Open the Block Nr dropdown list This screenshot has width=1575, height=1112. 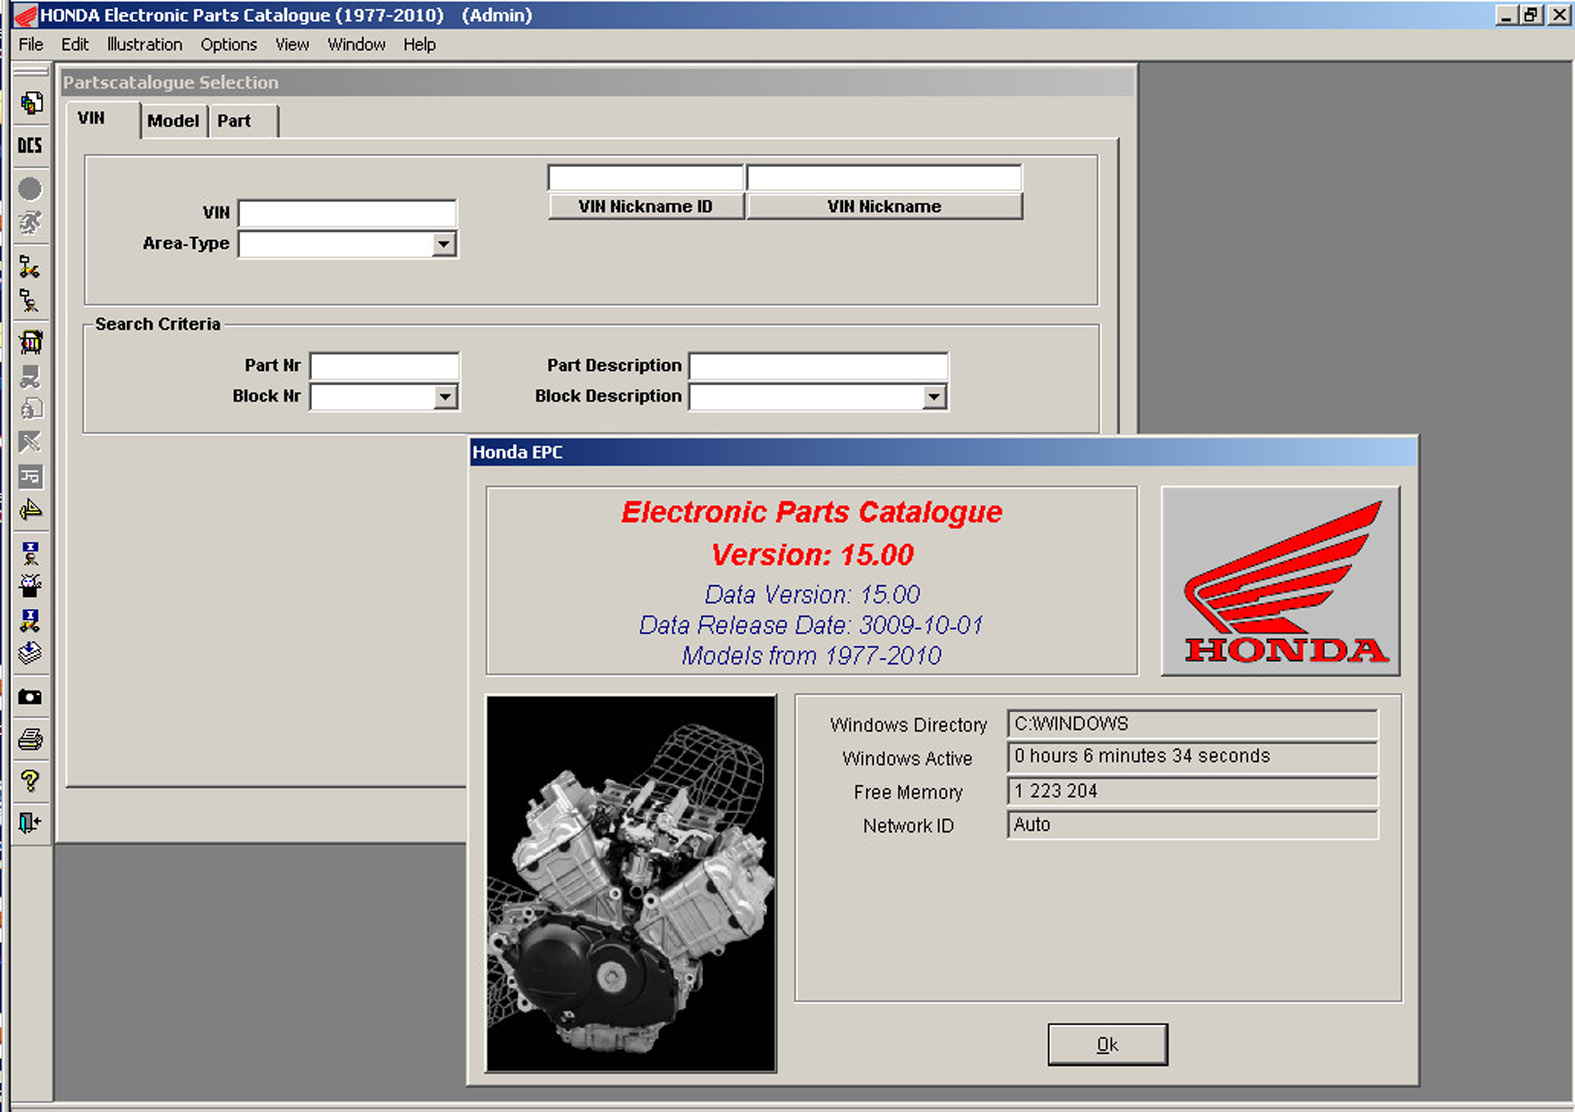pos(445,398)
